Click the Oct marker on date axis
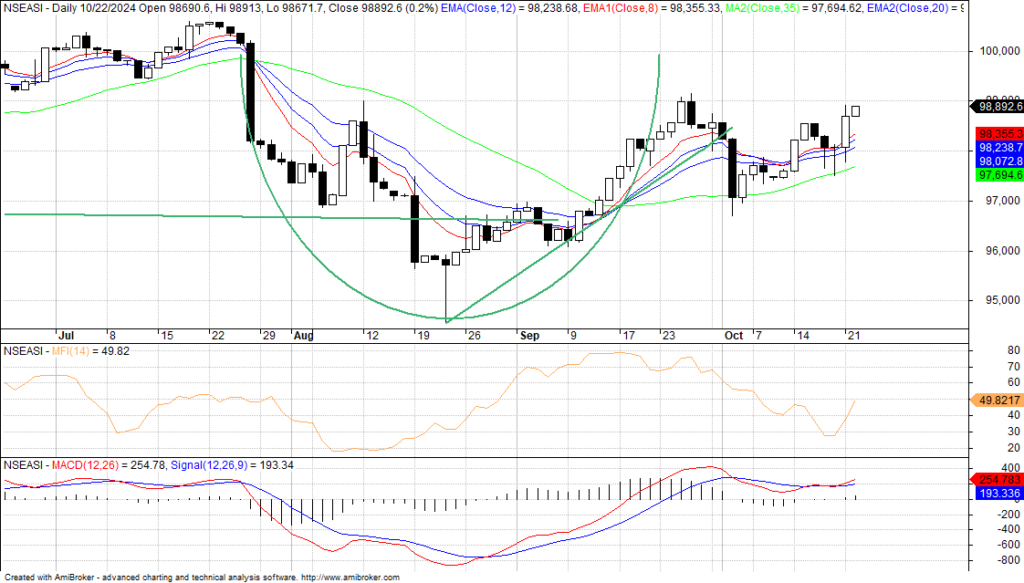 [x=734, y=335]
